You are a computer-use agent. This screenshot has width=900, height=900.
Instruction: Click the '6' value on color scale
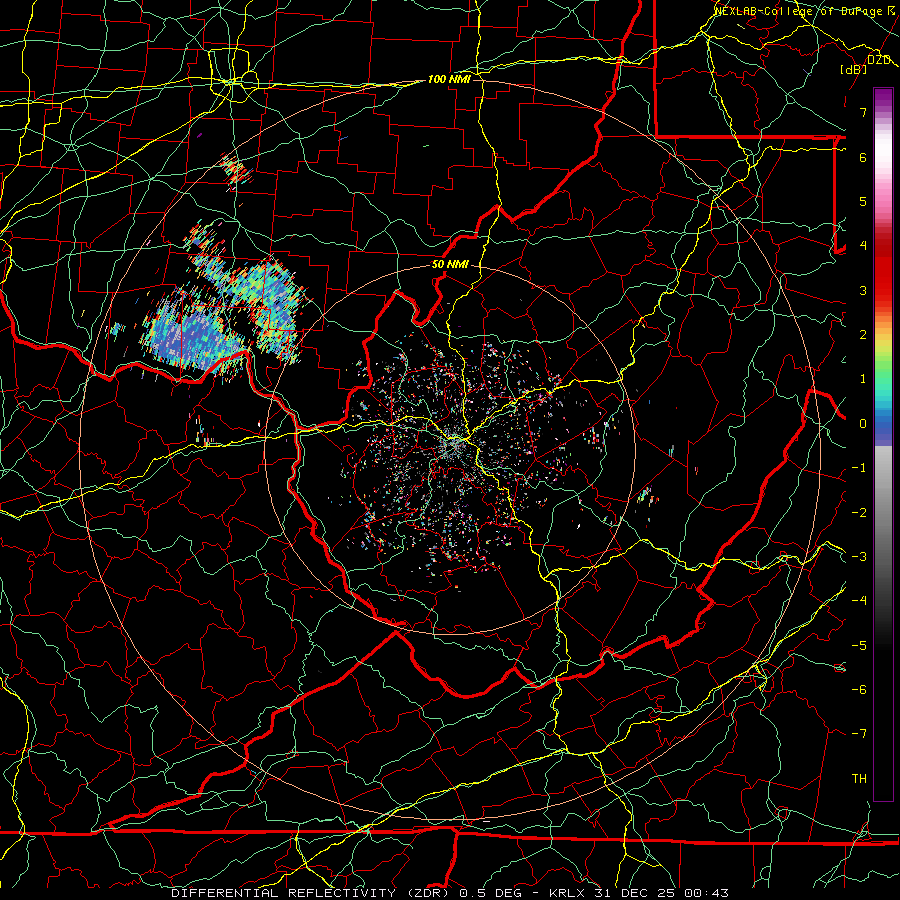tap(863, 157)
